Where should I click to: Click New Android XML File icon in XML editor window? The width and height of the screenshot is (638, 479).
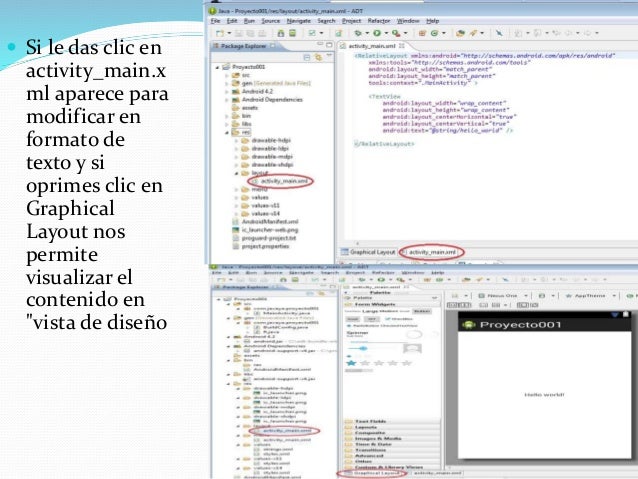pyautogui.click(x=338, y=33)
